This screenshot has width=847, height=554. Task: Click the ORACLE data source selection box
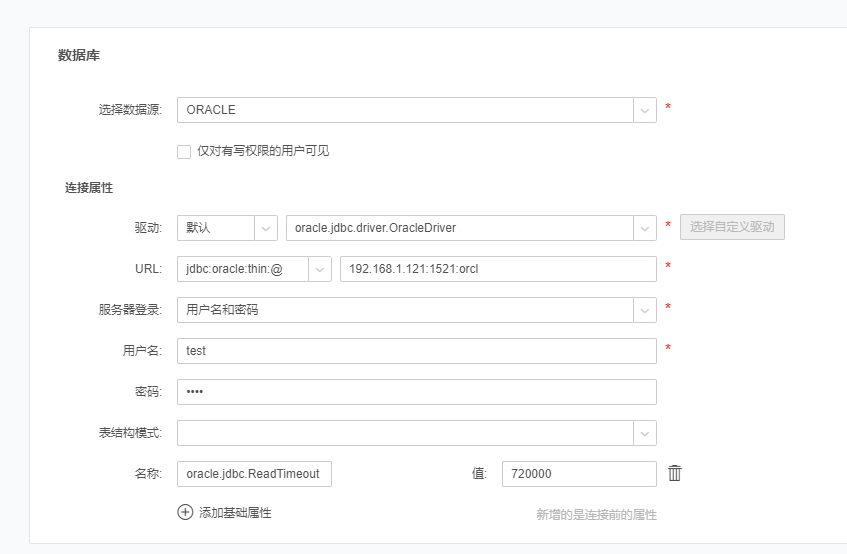[405, 110]
